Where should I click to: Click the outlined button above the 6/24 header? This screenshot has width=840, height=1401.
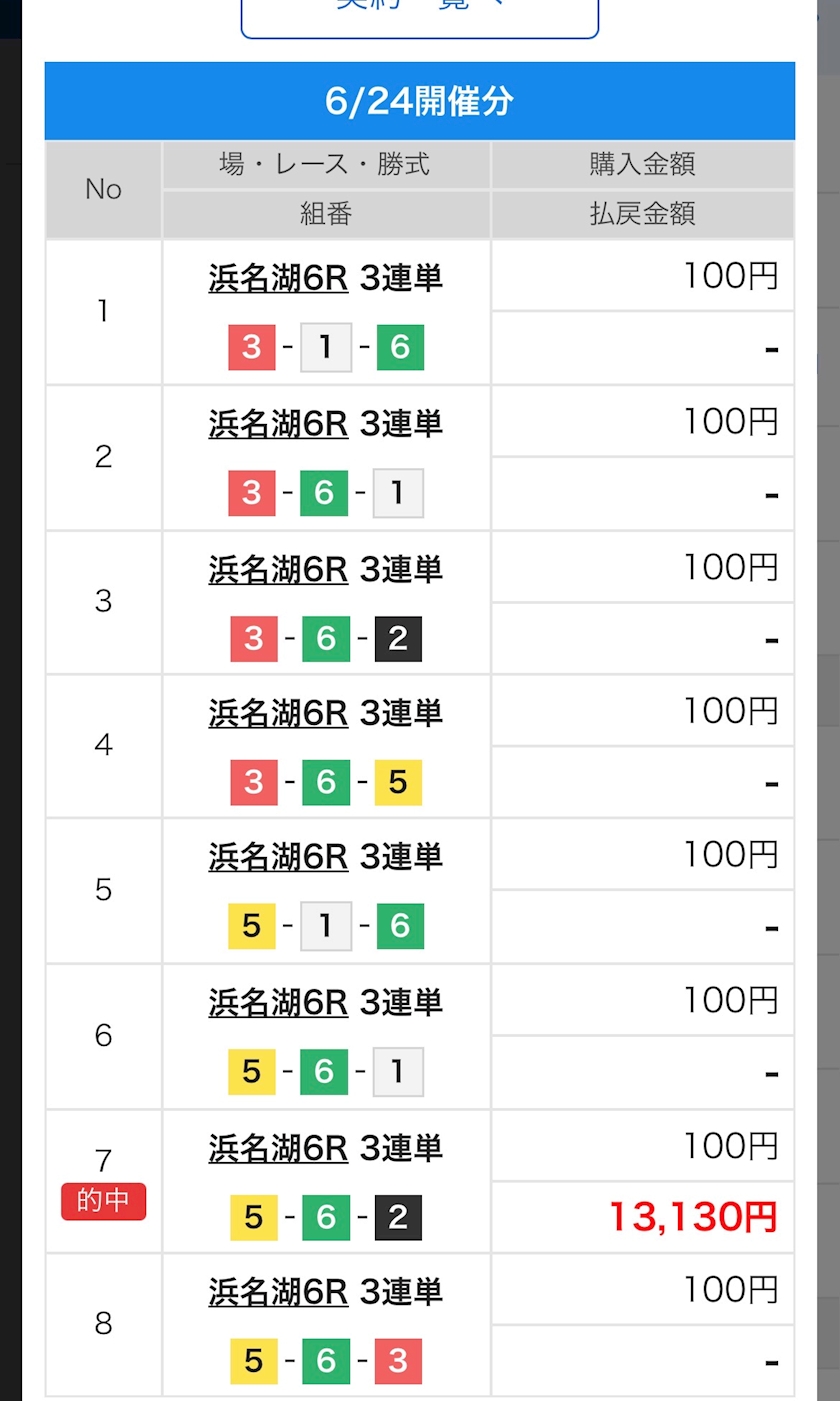coord(420,14)
